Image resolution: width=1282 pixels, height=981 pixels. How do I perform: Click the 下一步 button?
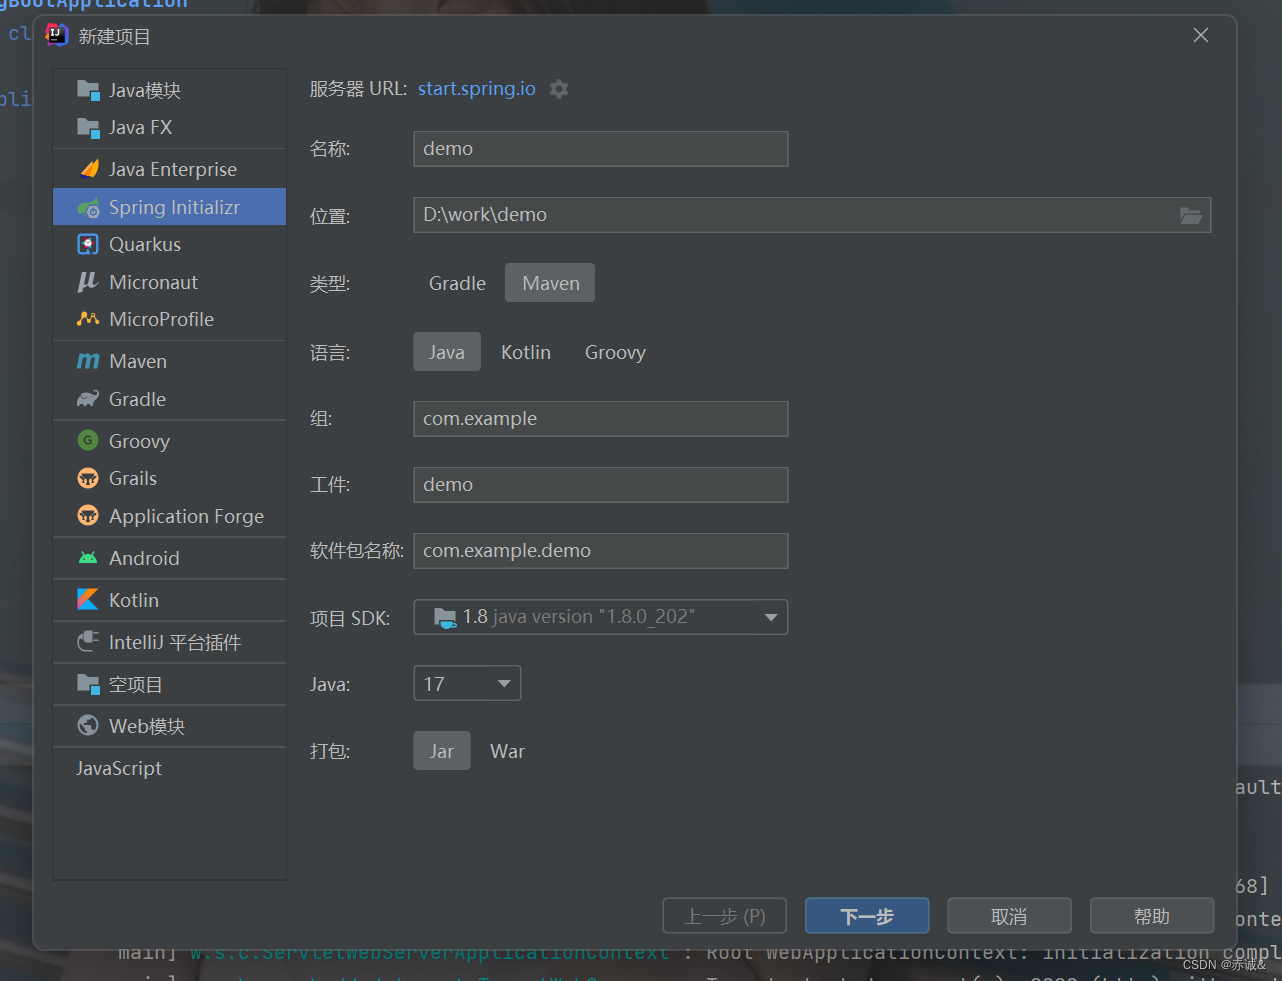(866, 915)
